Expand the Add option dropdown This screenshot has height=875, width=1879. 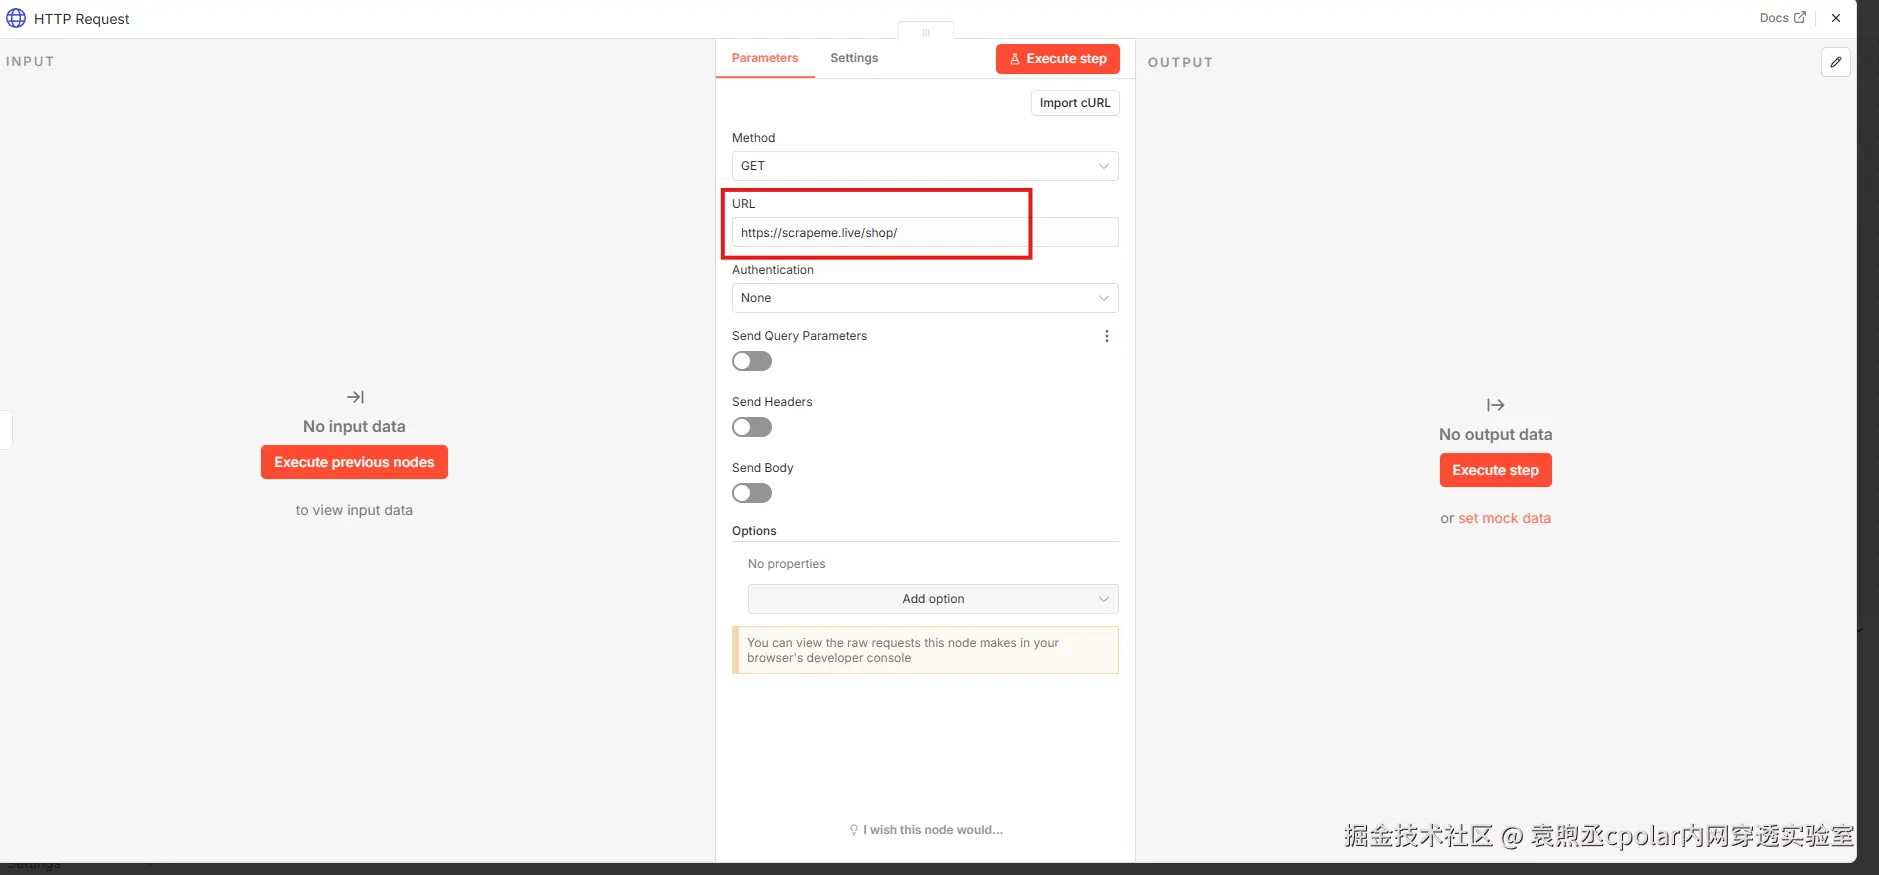(x=933, y=599)
